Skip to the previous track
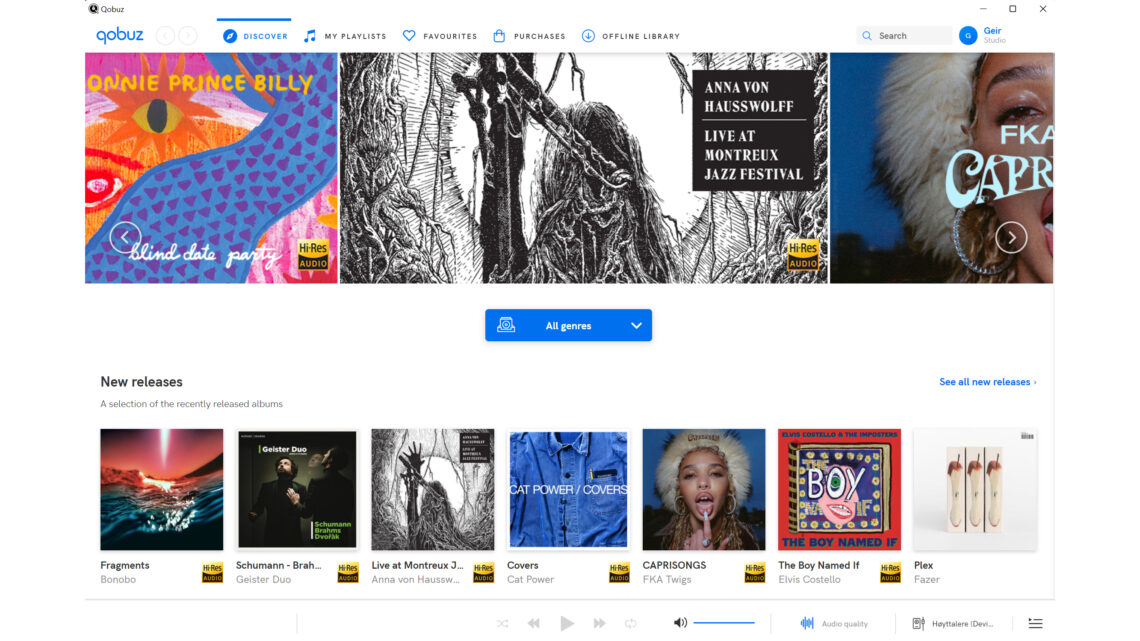Viewport: 1140px width, 641px height. tap(534, 624)
